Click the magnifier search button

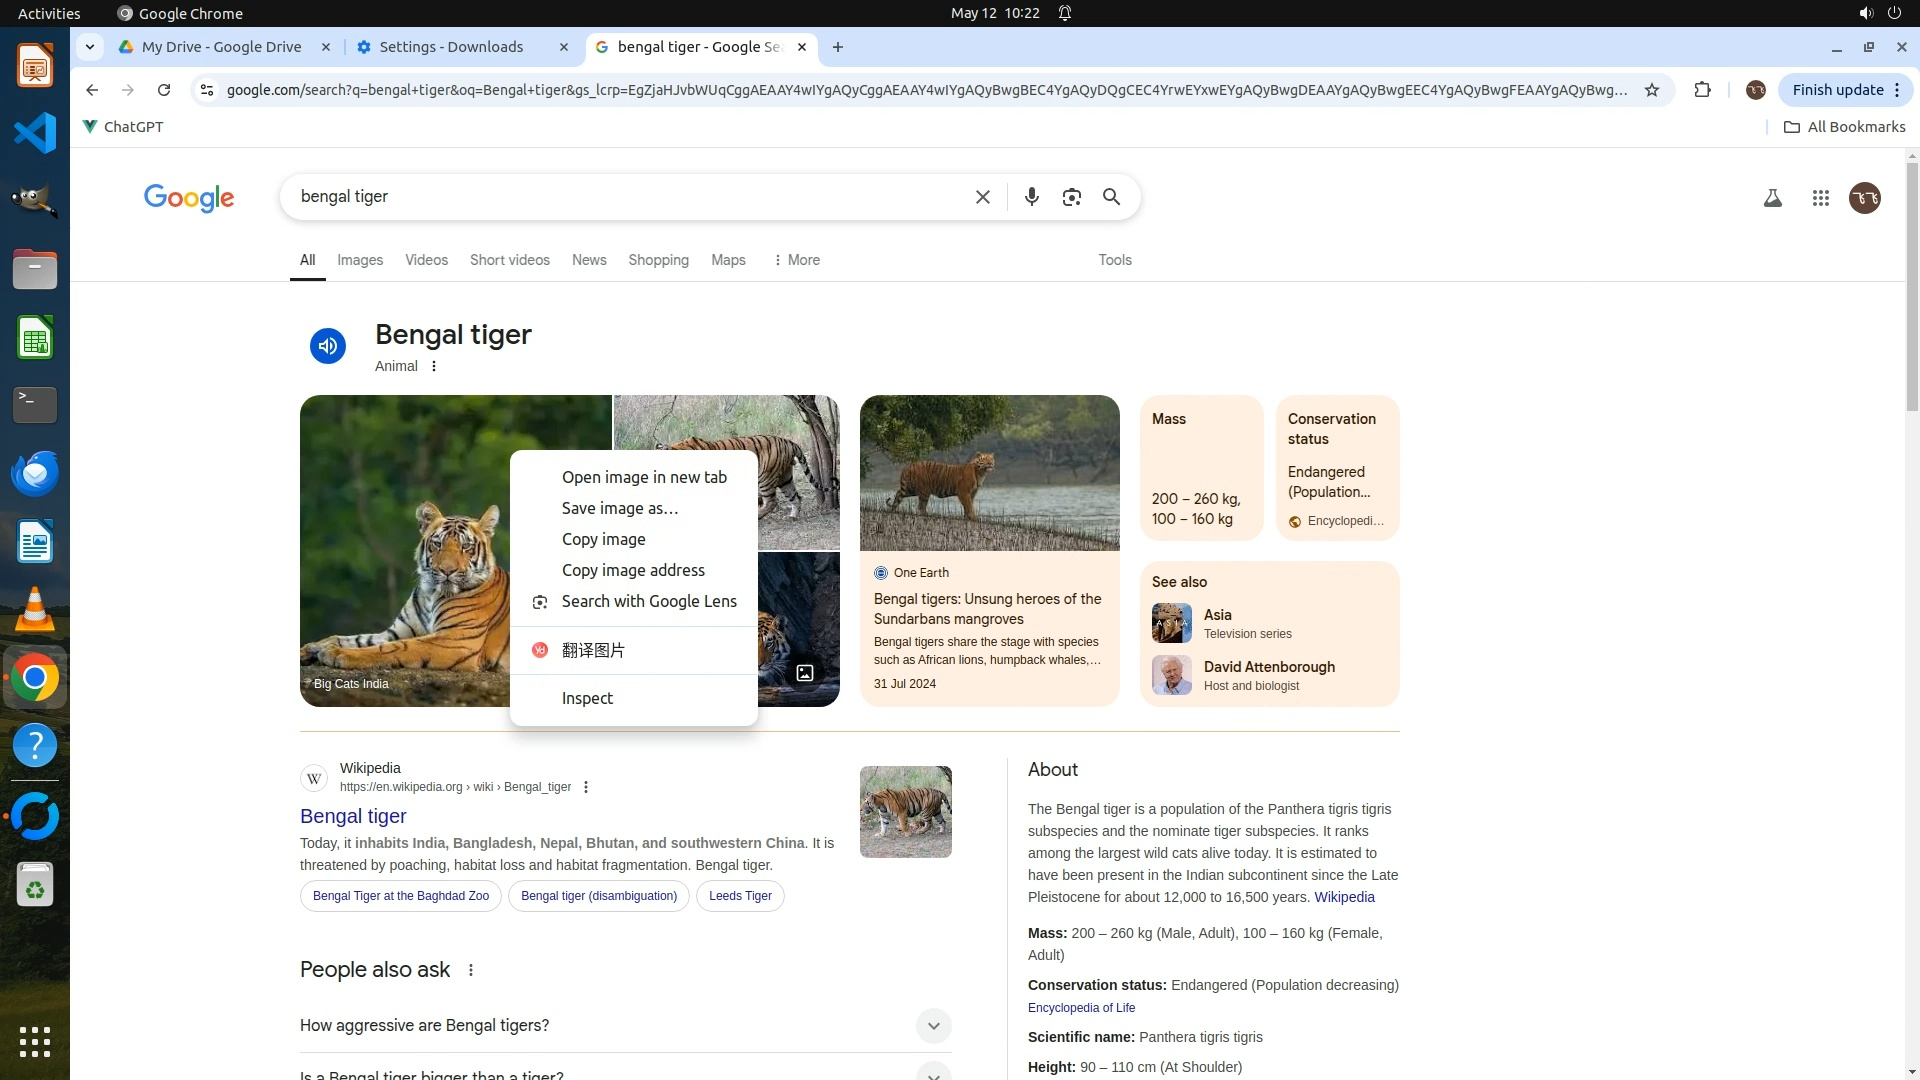(1111, 197)
